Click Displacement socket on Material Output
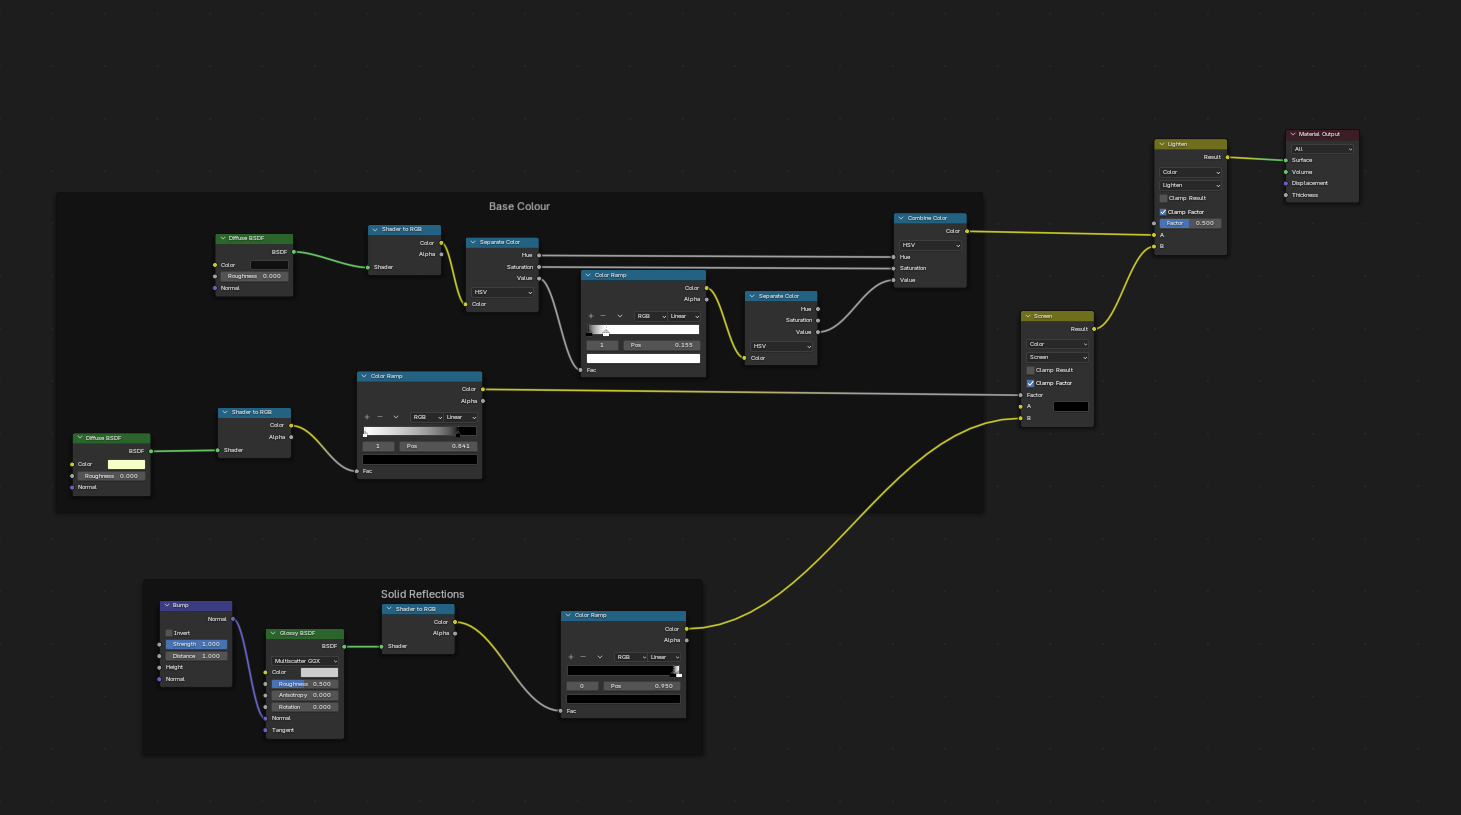 click(1286, 183)
